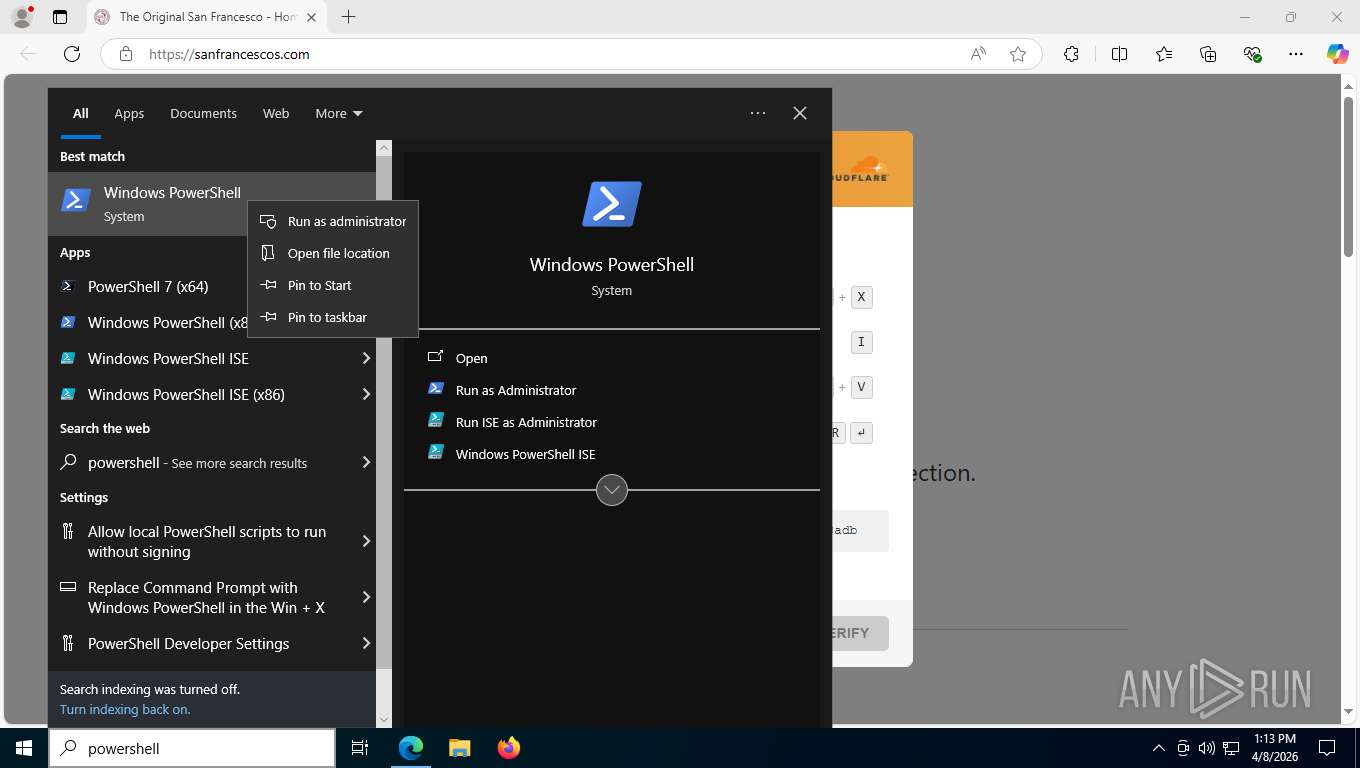
Task: Click the volume speaker tray icon
Action: point(1206,748)
